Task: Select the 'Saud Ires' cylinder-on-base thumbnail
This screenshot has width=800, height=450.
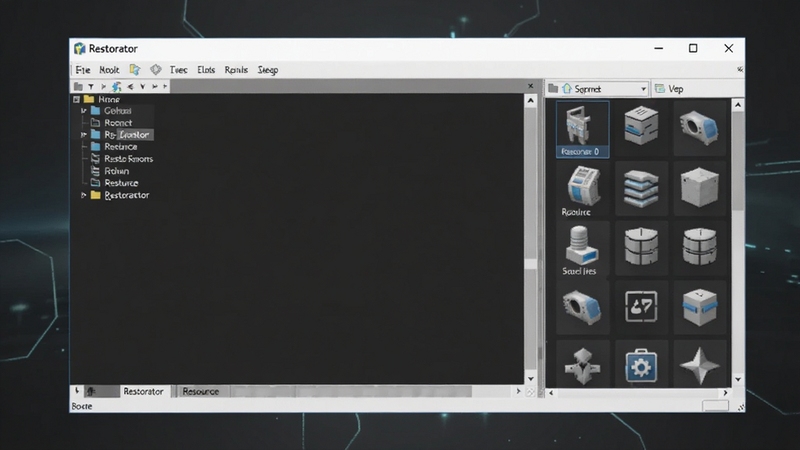Action: click(582, 249)
